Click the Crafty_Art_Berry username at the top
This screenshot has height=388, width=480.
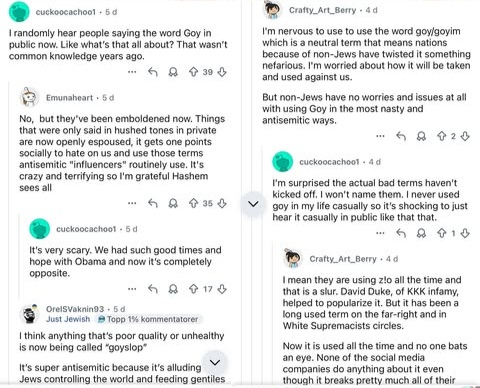322,10
